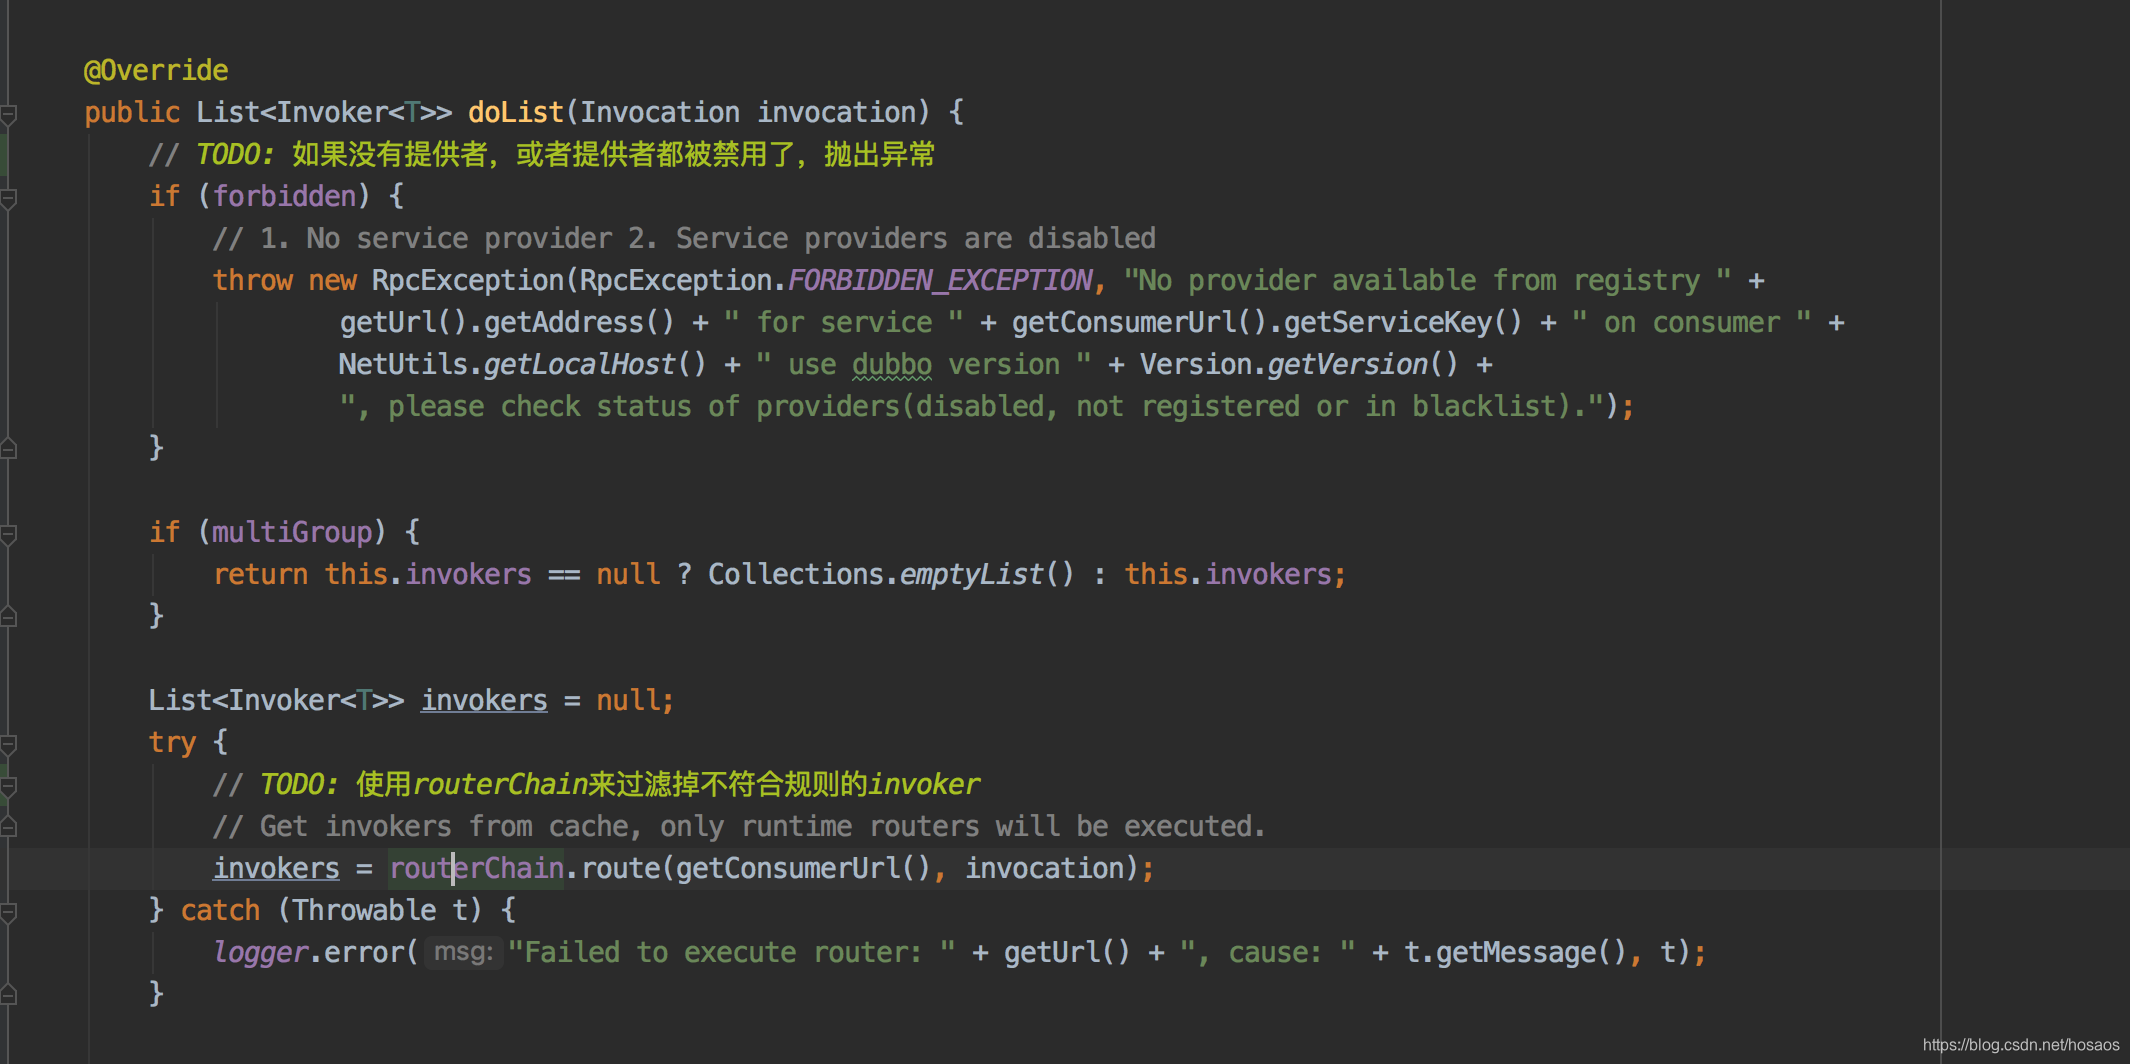Click the getAddress() method call
Screen dimensions: 2130x1064
580,322
